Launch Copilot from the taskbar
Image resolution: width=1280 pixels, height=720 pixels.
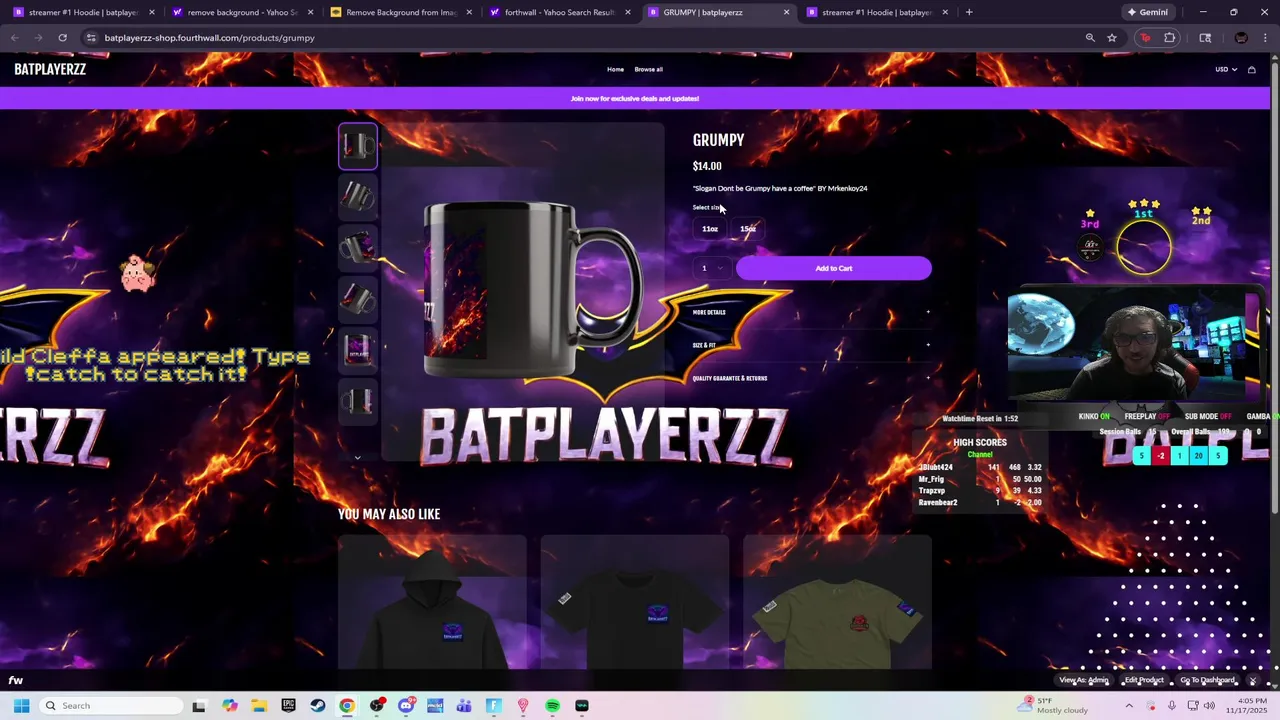click(x=230, y=706)
